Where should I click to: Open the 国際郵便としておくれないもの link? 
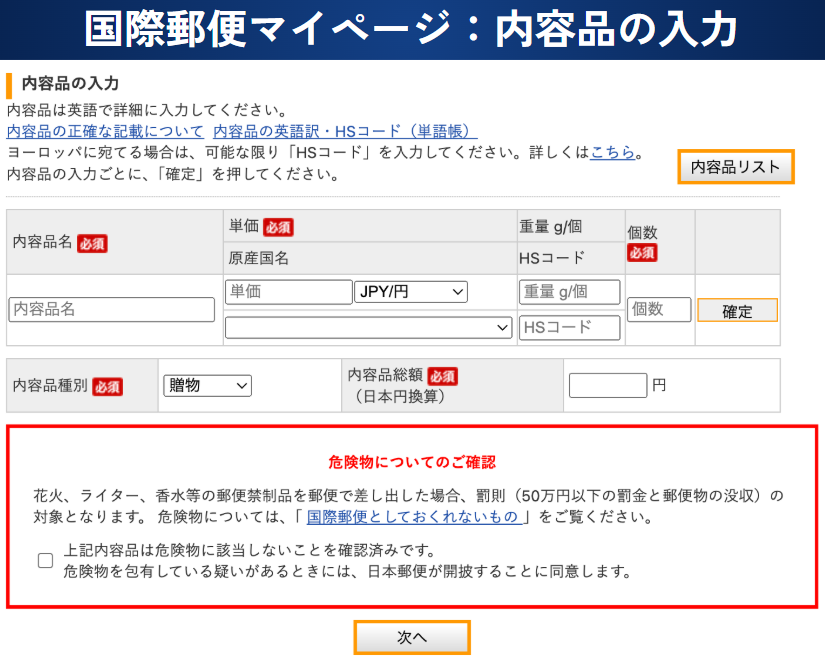(x=415, y=517)
